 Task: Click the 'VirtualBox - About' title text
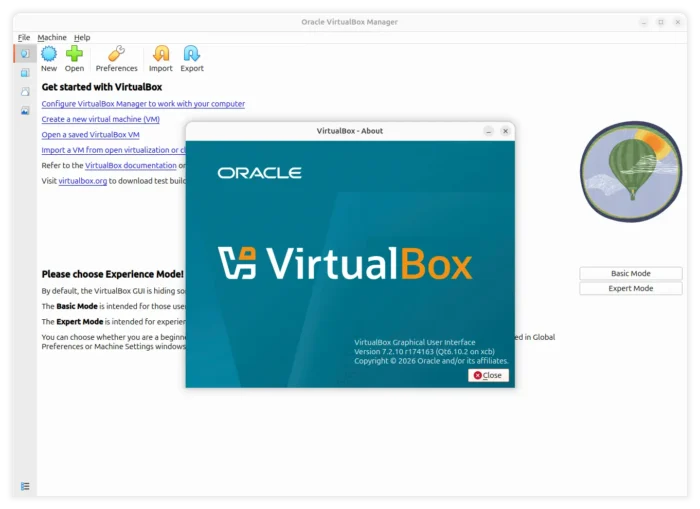click(350, 131)
